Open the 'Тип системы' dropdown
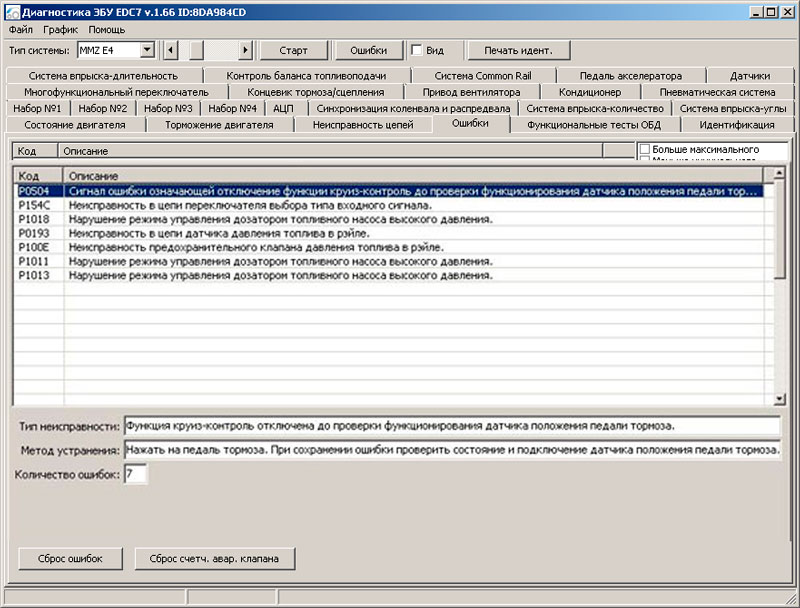The image size is (800, 608). point(147,50)
